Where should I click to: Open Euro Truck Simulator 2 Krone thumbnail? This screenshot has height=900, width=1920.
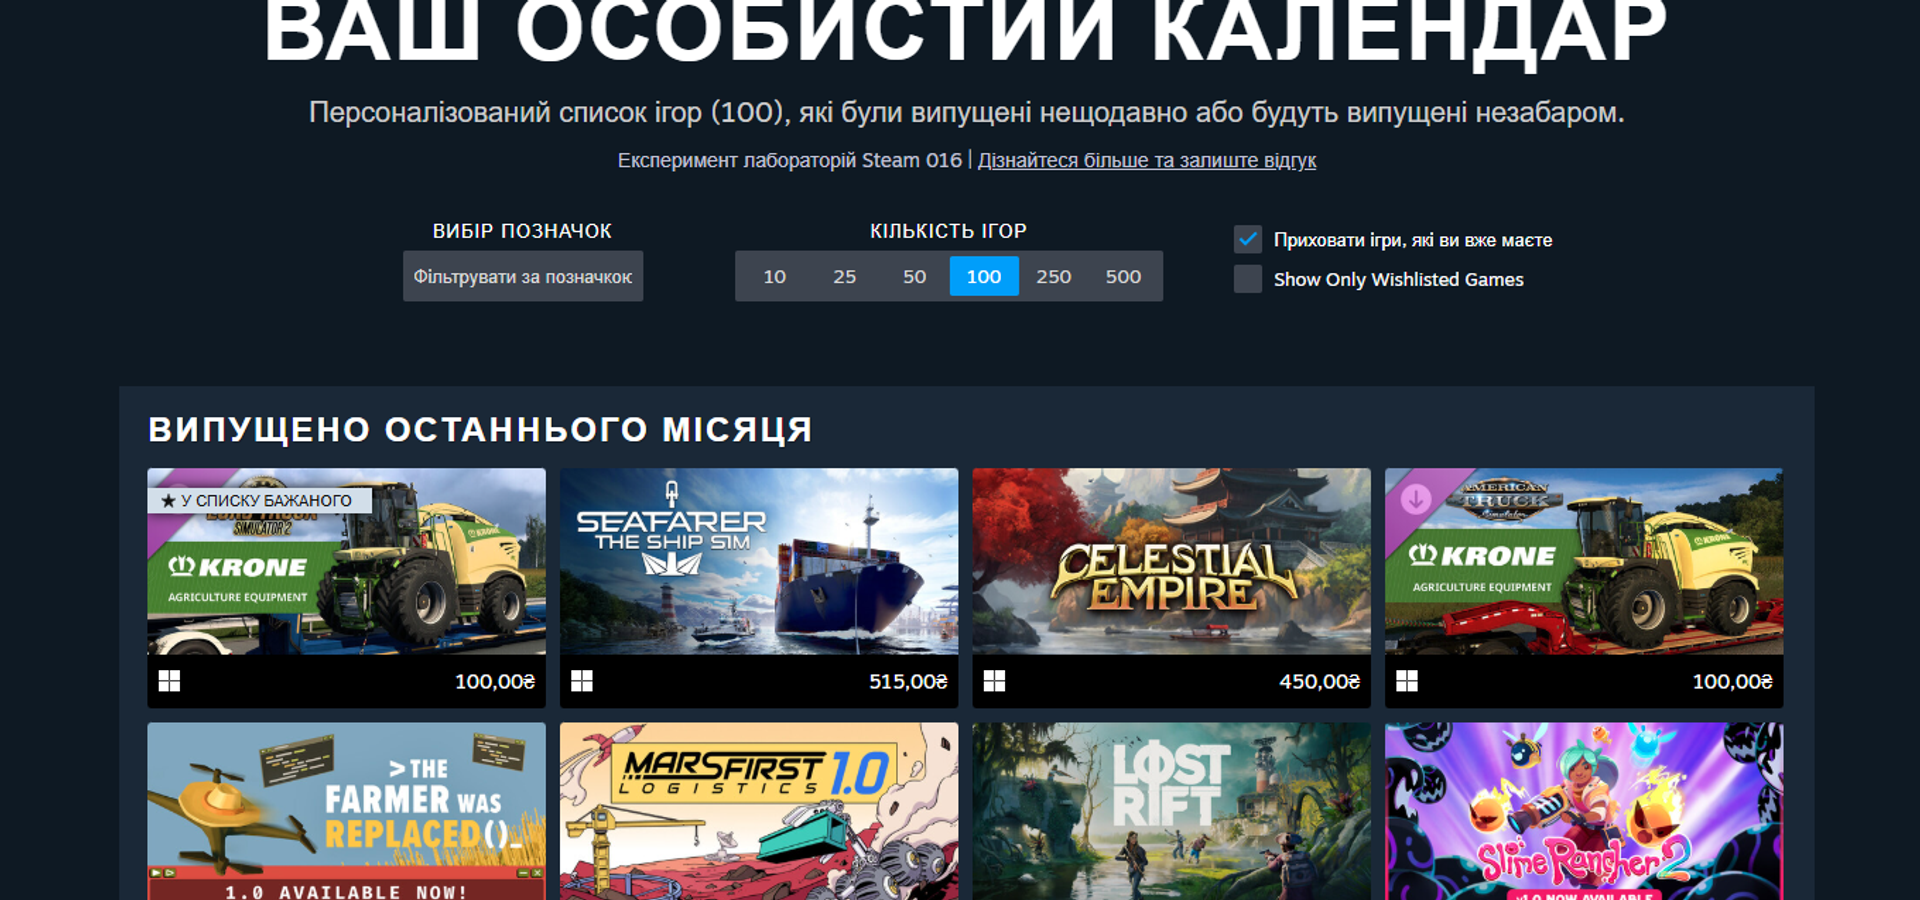pyautogui.click(x=347, y=561)
